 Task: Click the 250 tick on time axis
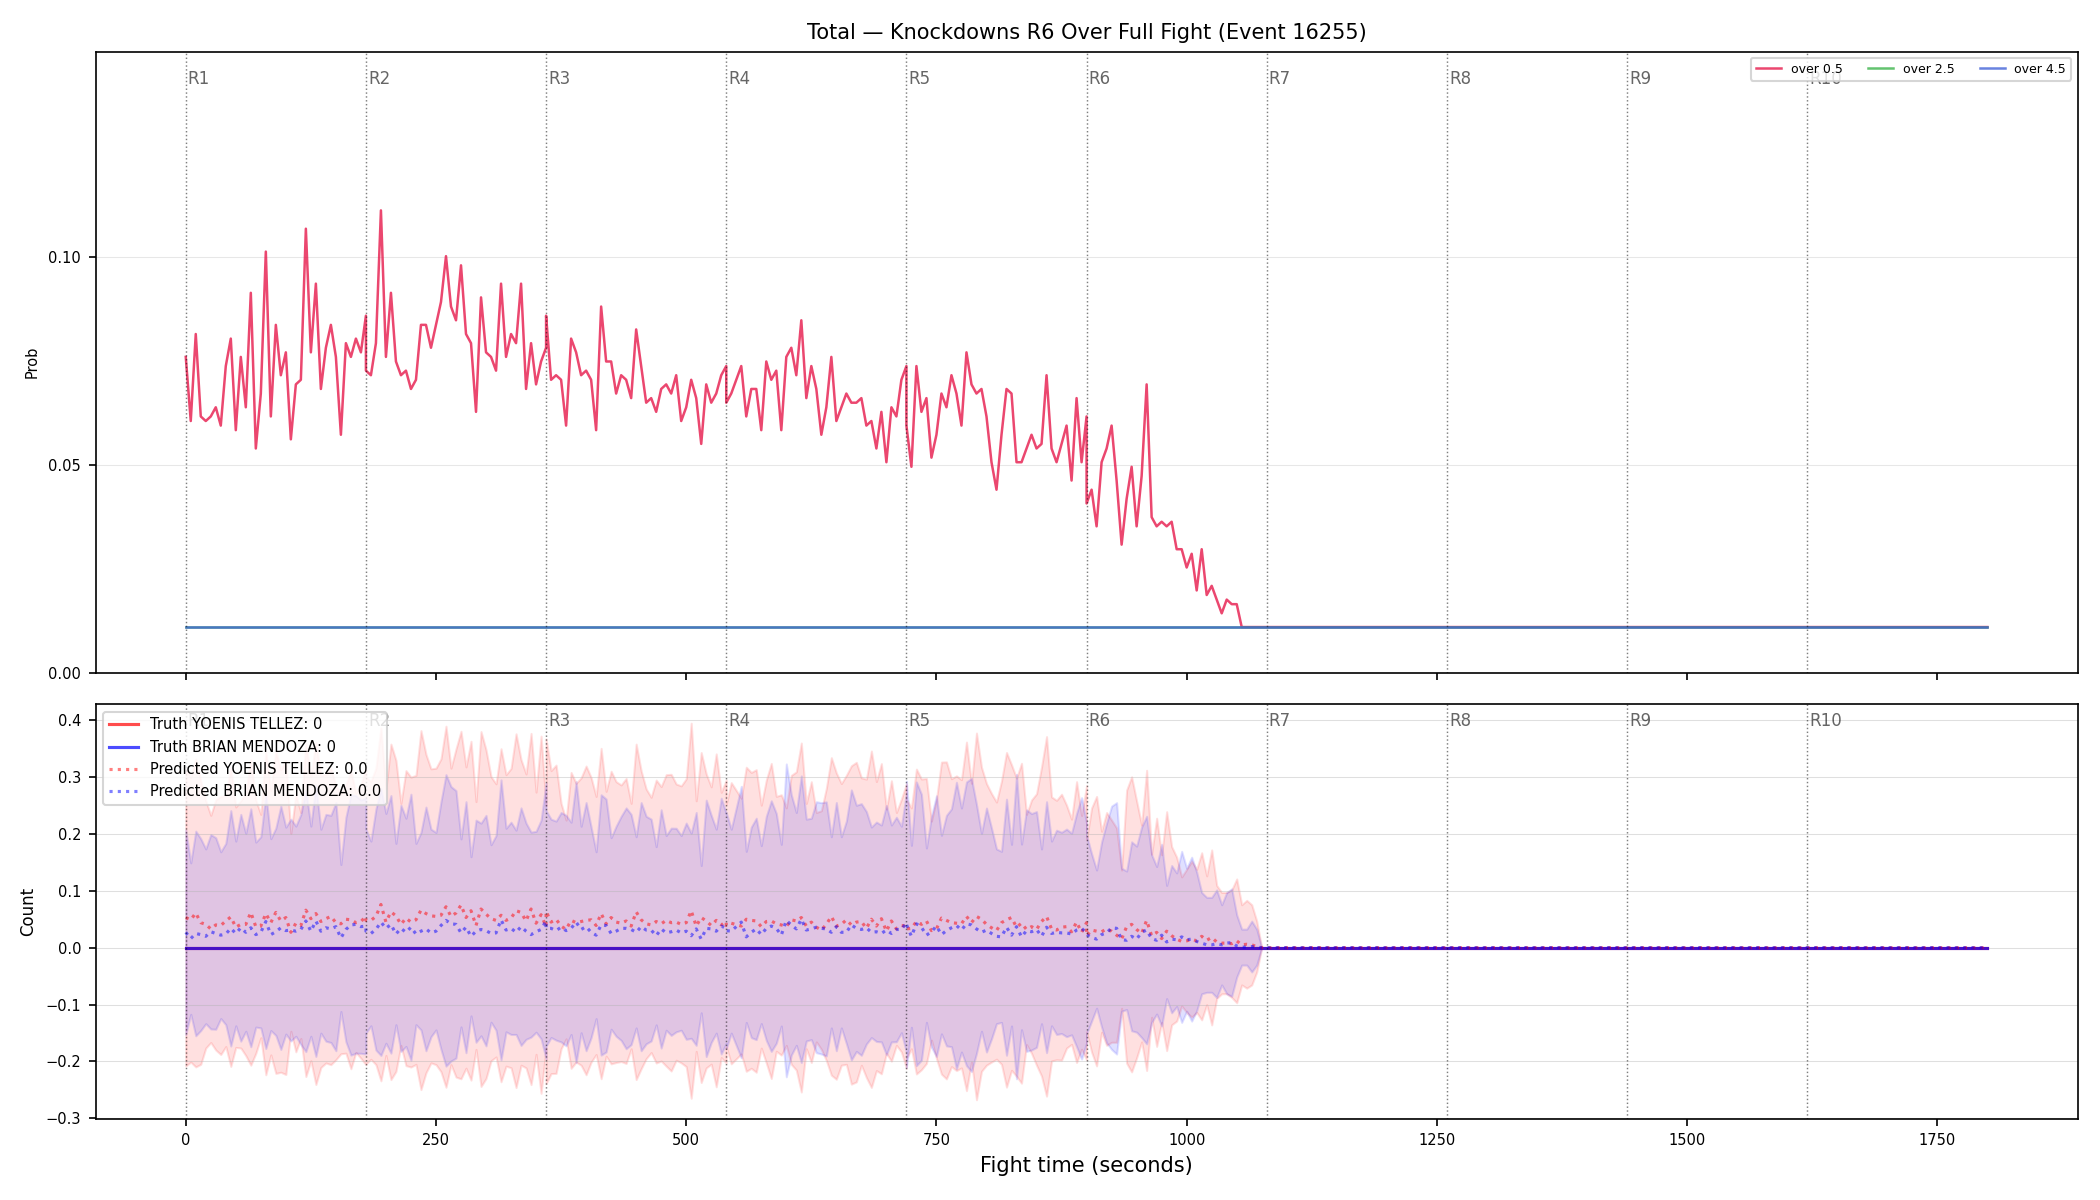click(x=436, y=1139)
